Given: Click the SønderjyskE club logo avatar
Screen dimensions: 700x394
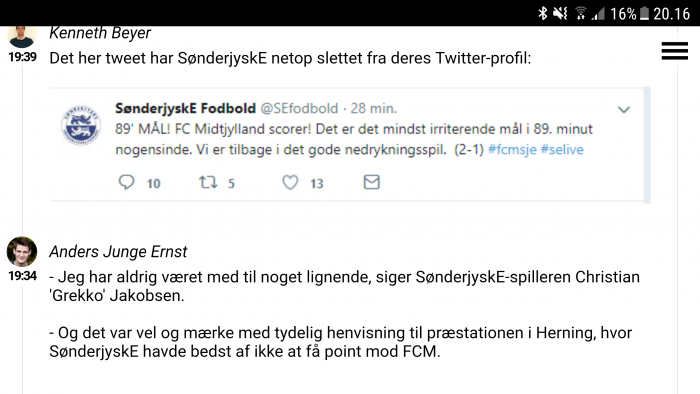Looking at the screenshot, I should click(x=80, y=124).
